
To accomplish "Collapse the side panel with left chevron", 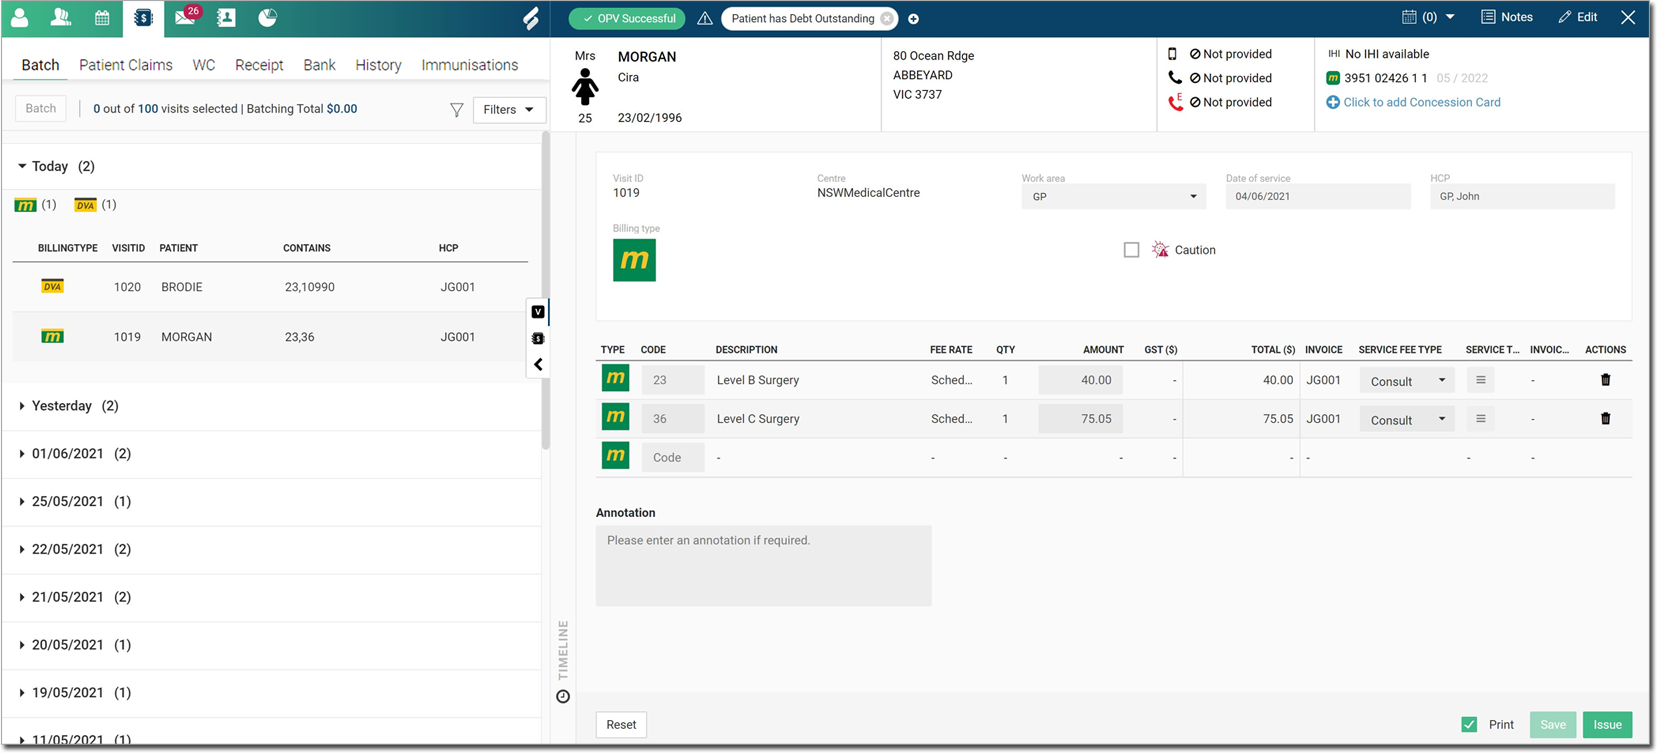I will [538, 365].
